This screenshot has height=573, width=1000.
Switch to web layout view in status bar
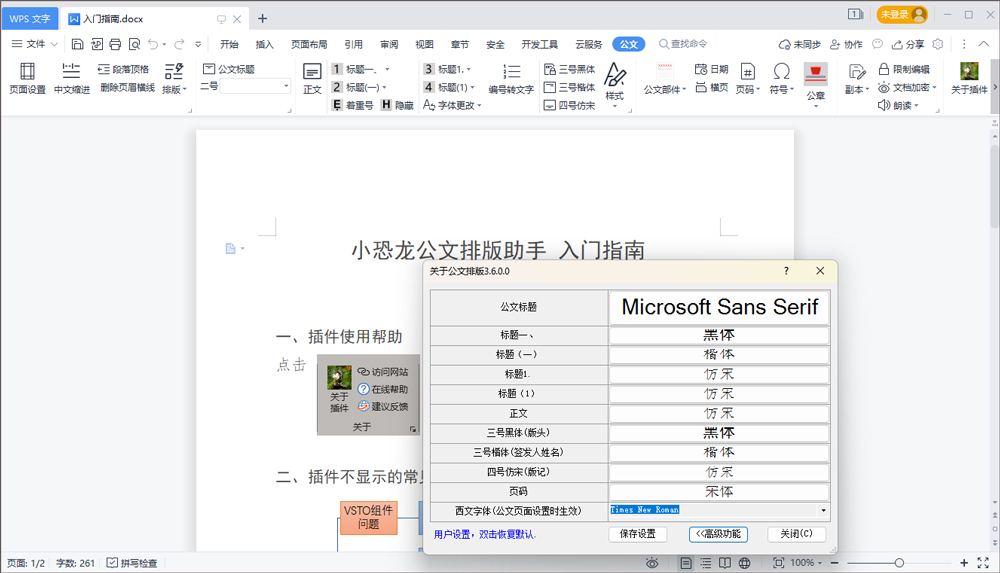pyautogui.click(x=744, y=563)
